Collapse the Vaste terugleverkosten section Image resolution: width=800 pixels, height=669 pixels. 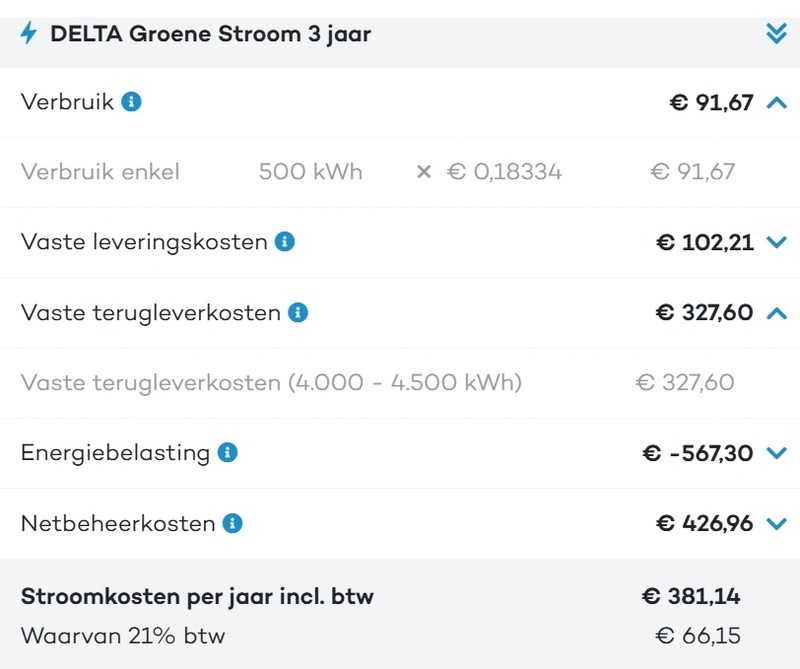pyautogui.click(x=776, y=312)
